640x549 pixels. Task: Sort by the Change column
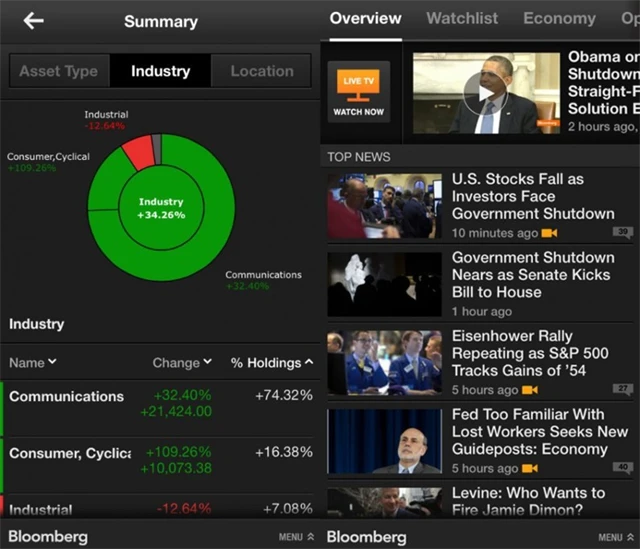click(182, 363)
